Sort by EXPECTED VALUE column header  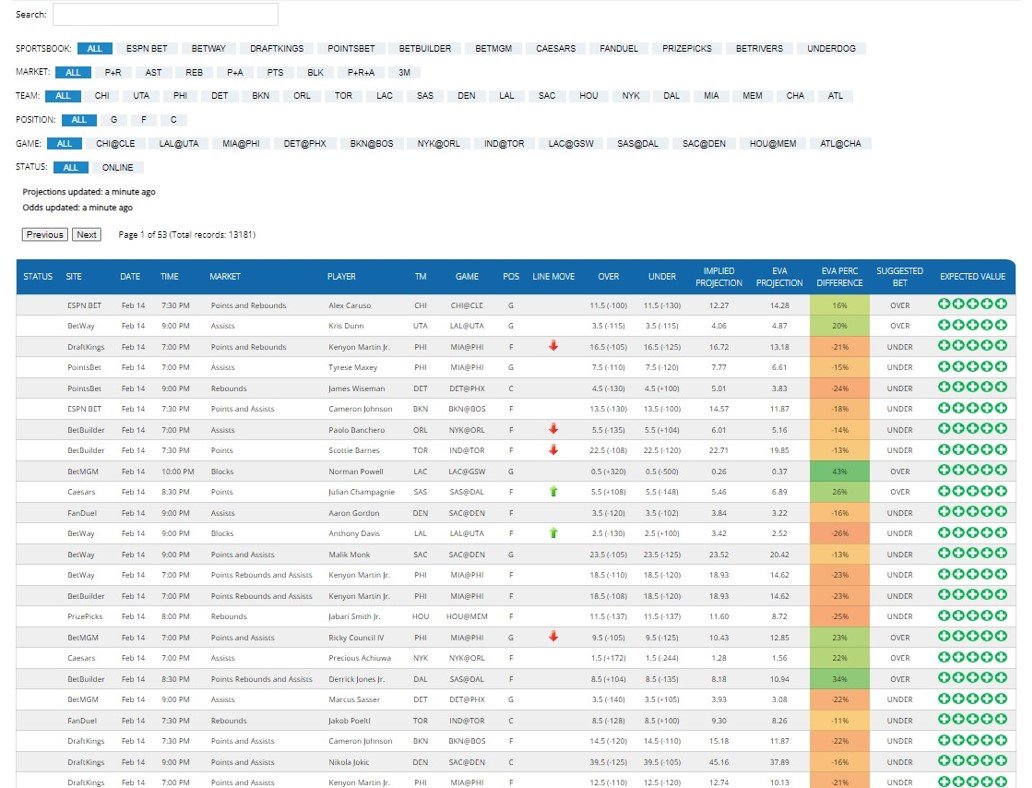coord(972,276)
